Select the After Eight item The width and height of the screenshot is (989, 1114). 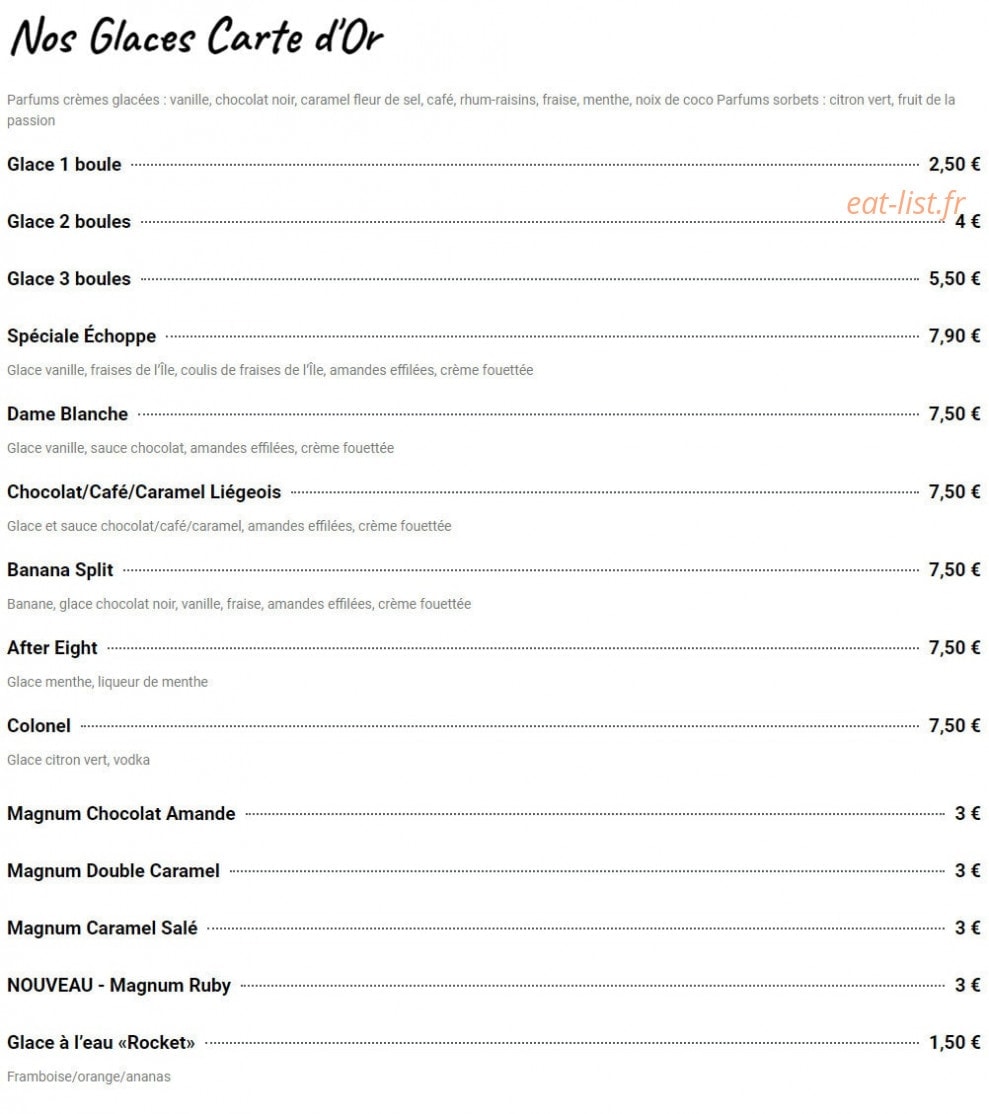(x=53, y=648)
